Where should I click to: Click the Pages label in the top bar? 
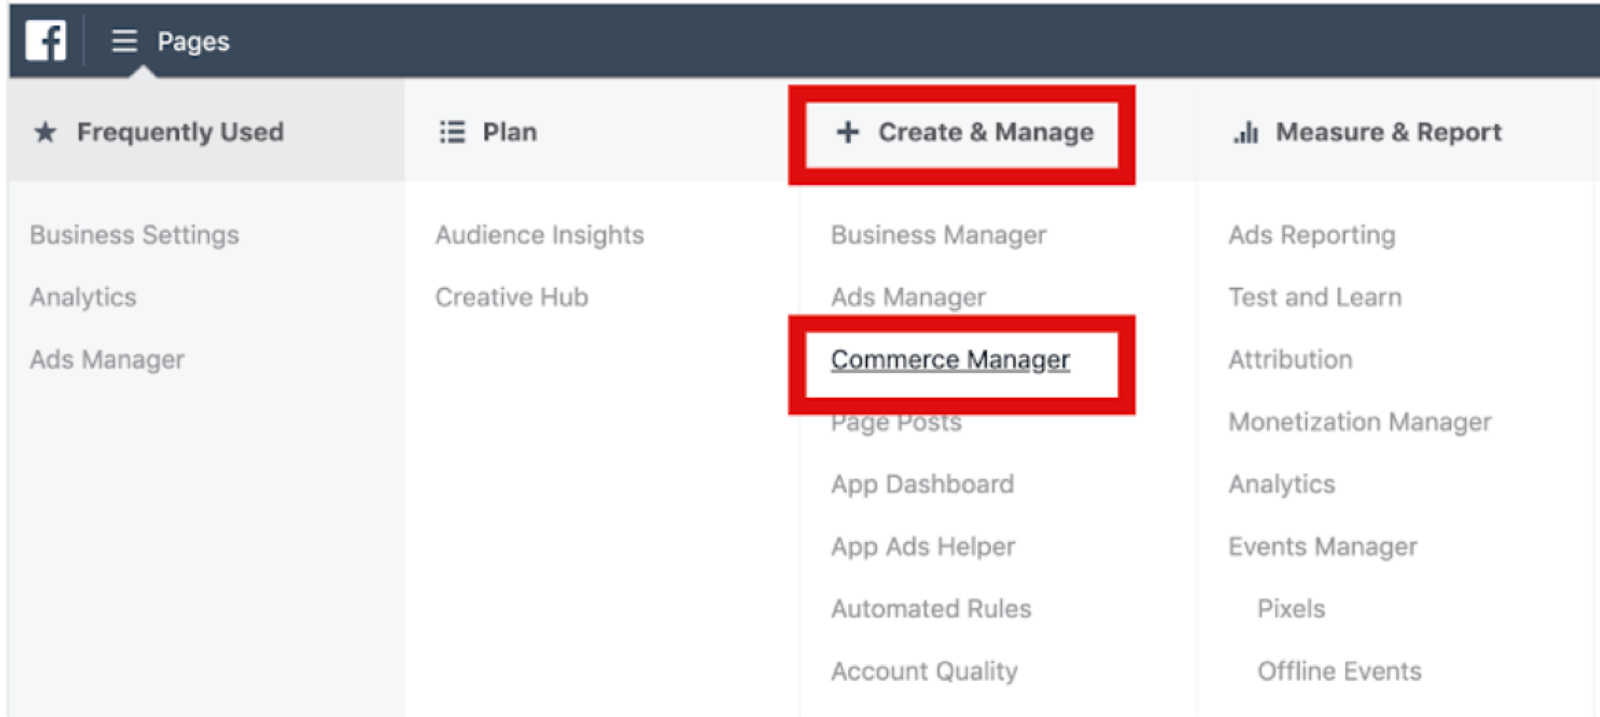(193, 42)
